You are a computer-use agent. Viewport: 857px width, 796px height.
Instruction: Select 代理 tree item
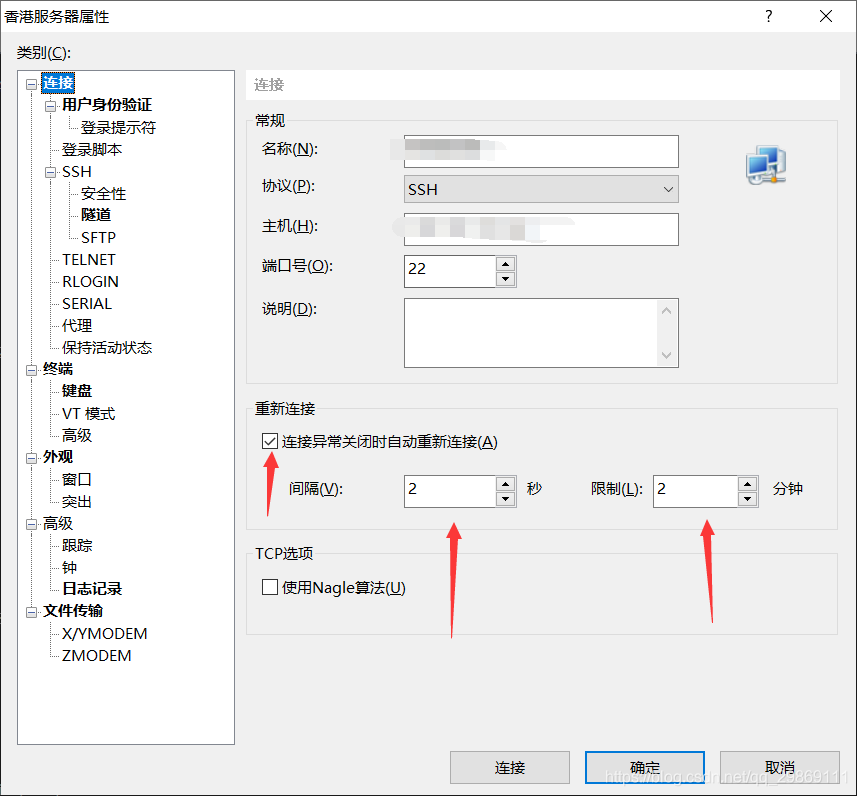pos(77,325)
